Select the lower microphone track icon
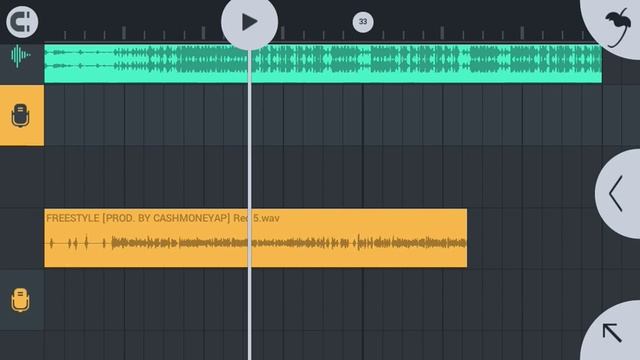 pos(20,300)
